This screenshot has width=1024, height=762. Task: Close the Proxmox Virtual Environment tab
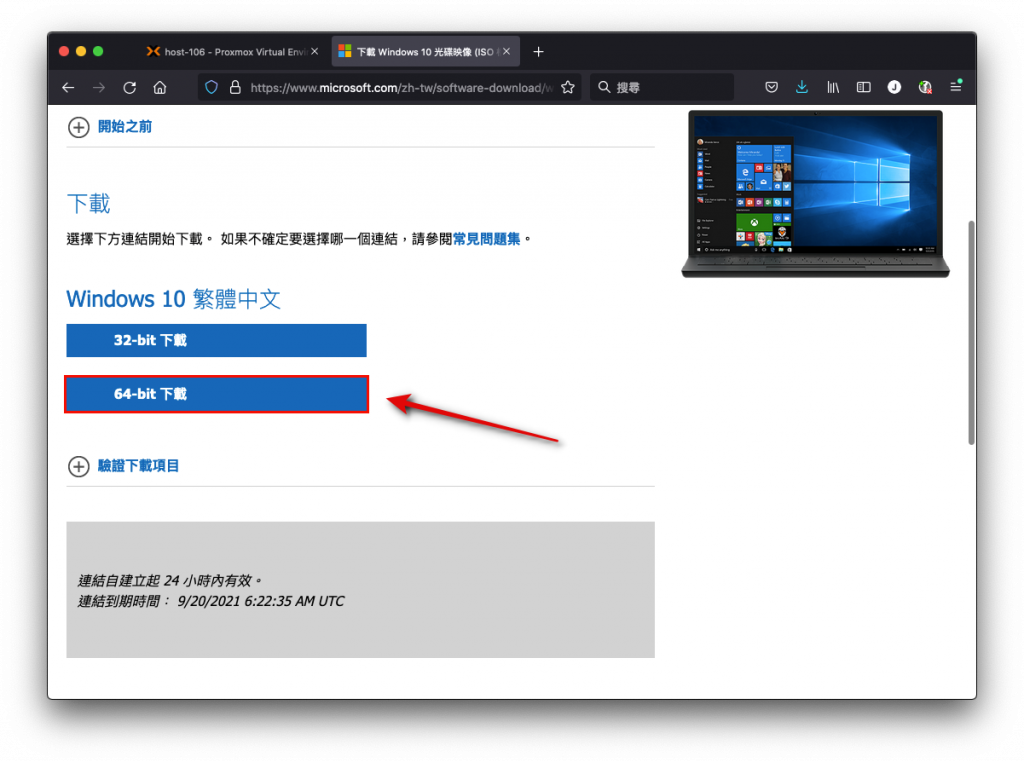click(x=315, y=52)
